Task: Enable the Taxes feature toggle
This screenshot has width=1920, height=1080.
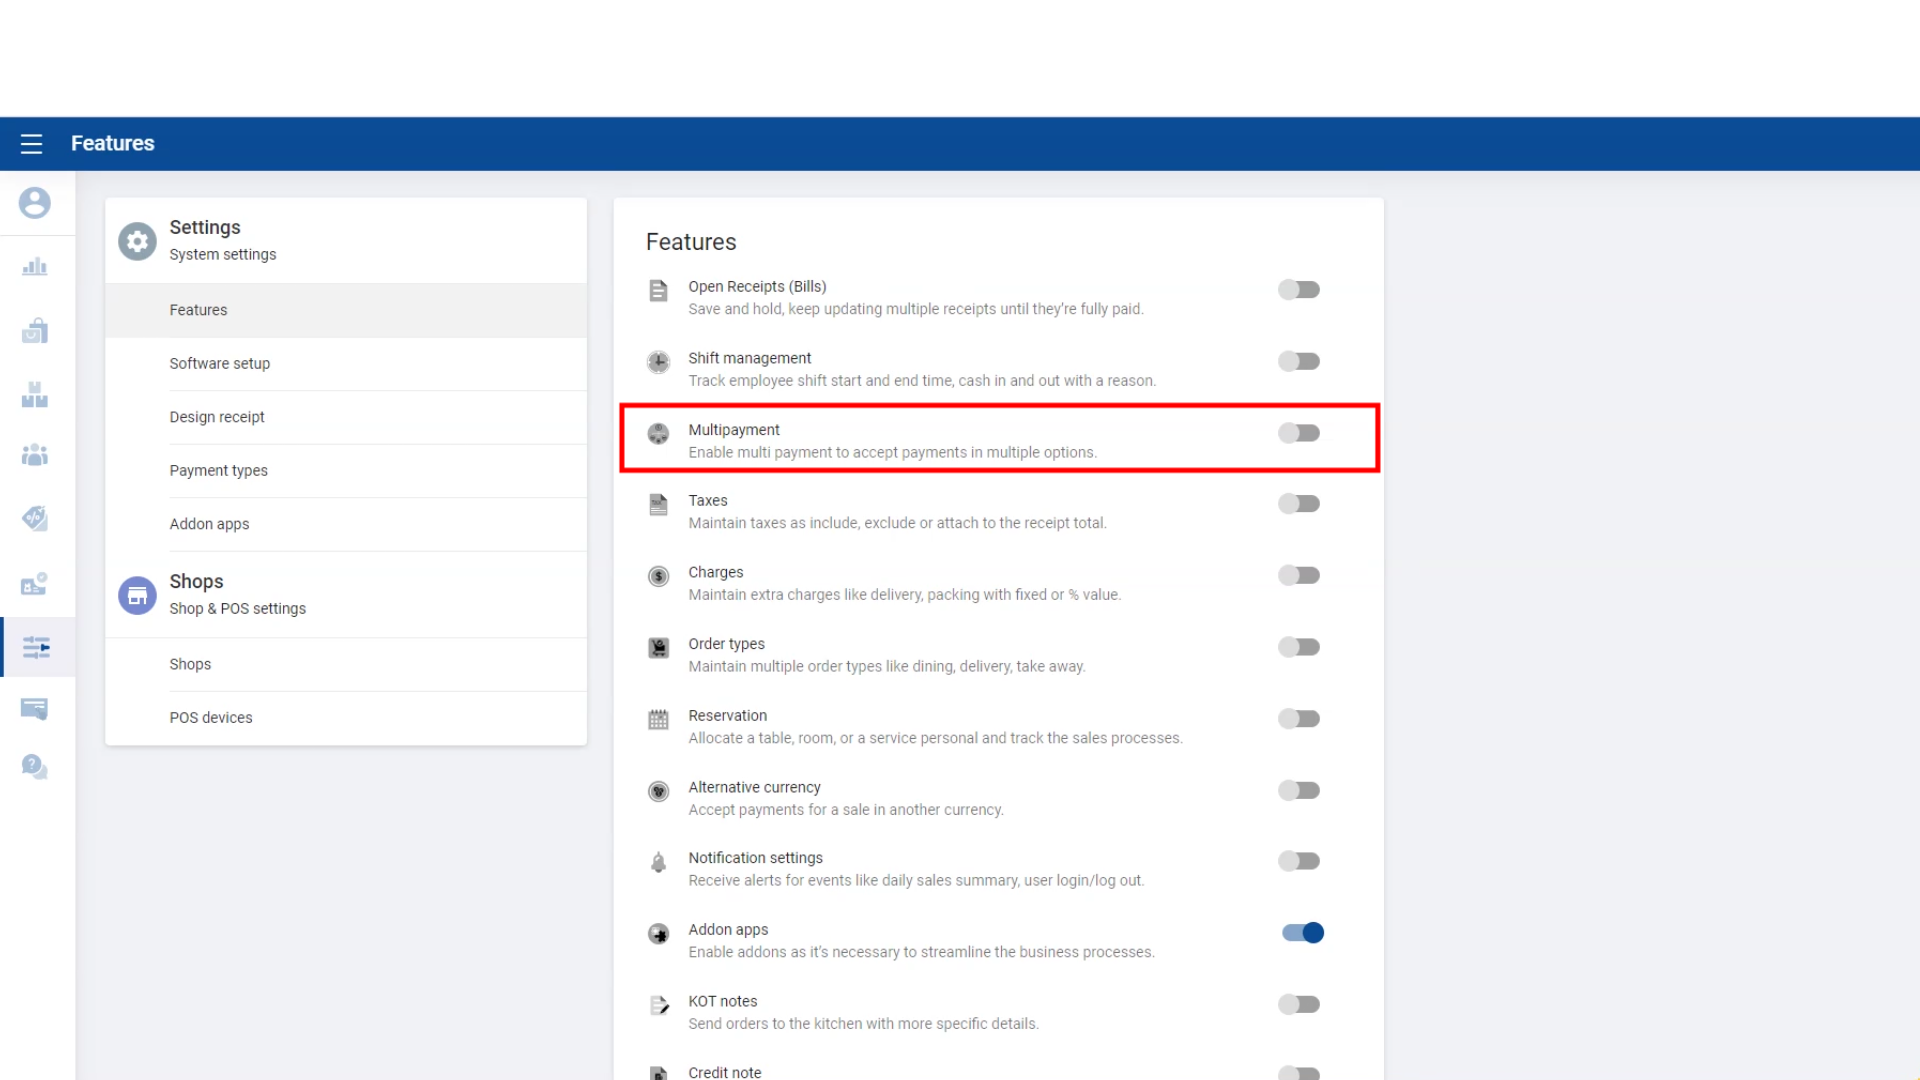Action: click(1299, 504)
